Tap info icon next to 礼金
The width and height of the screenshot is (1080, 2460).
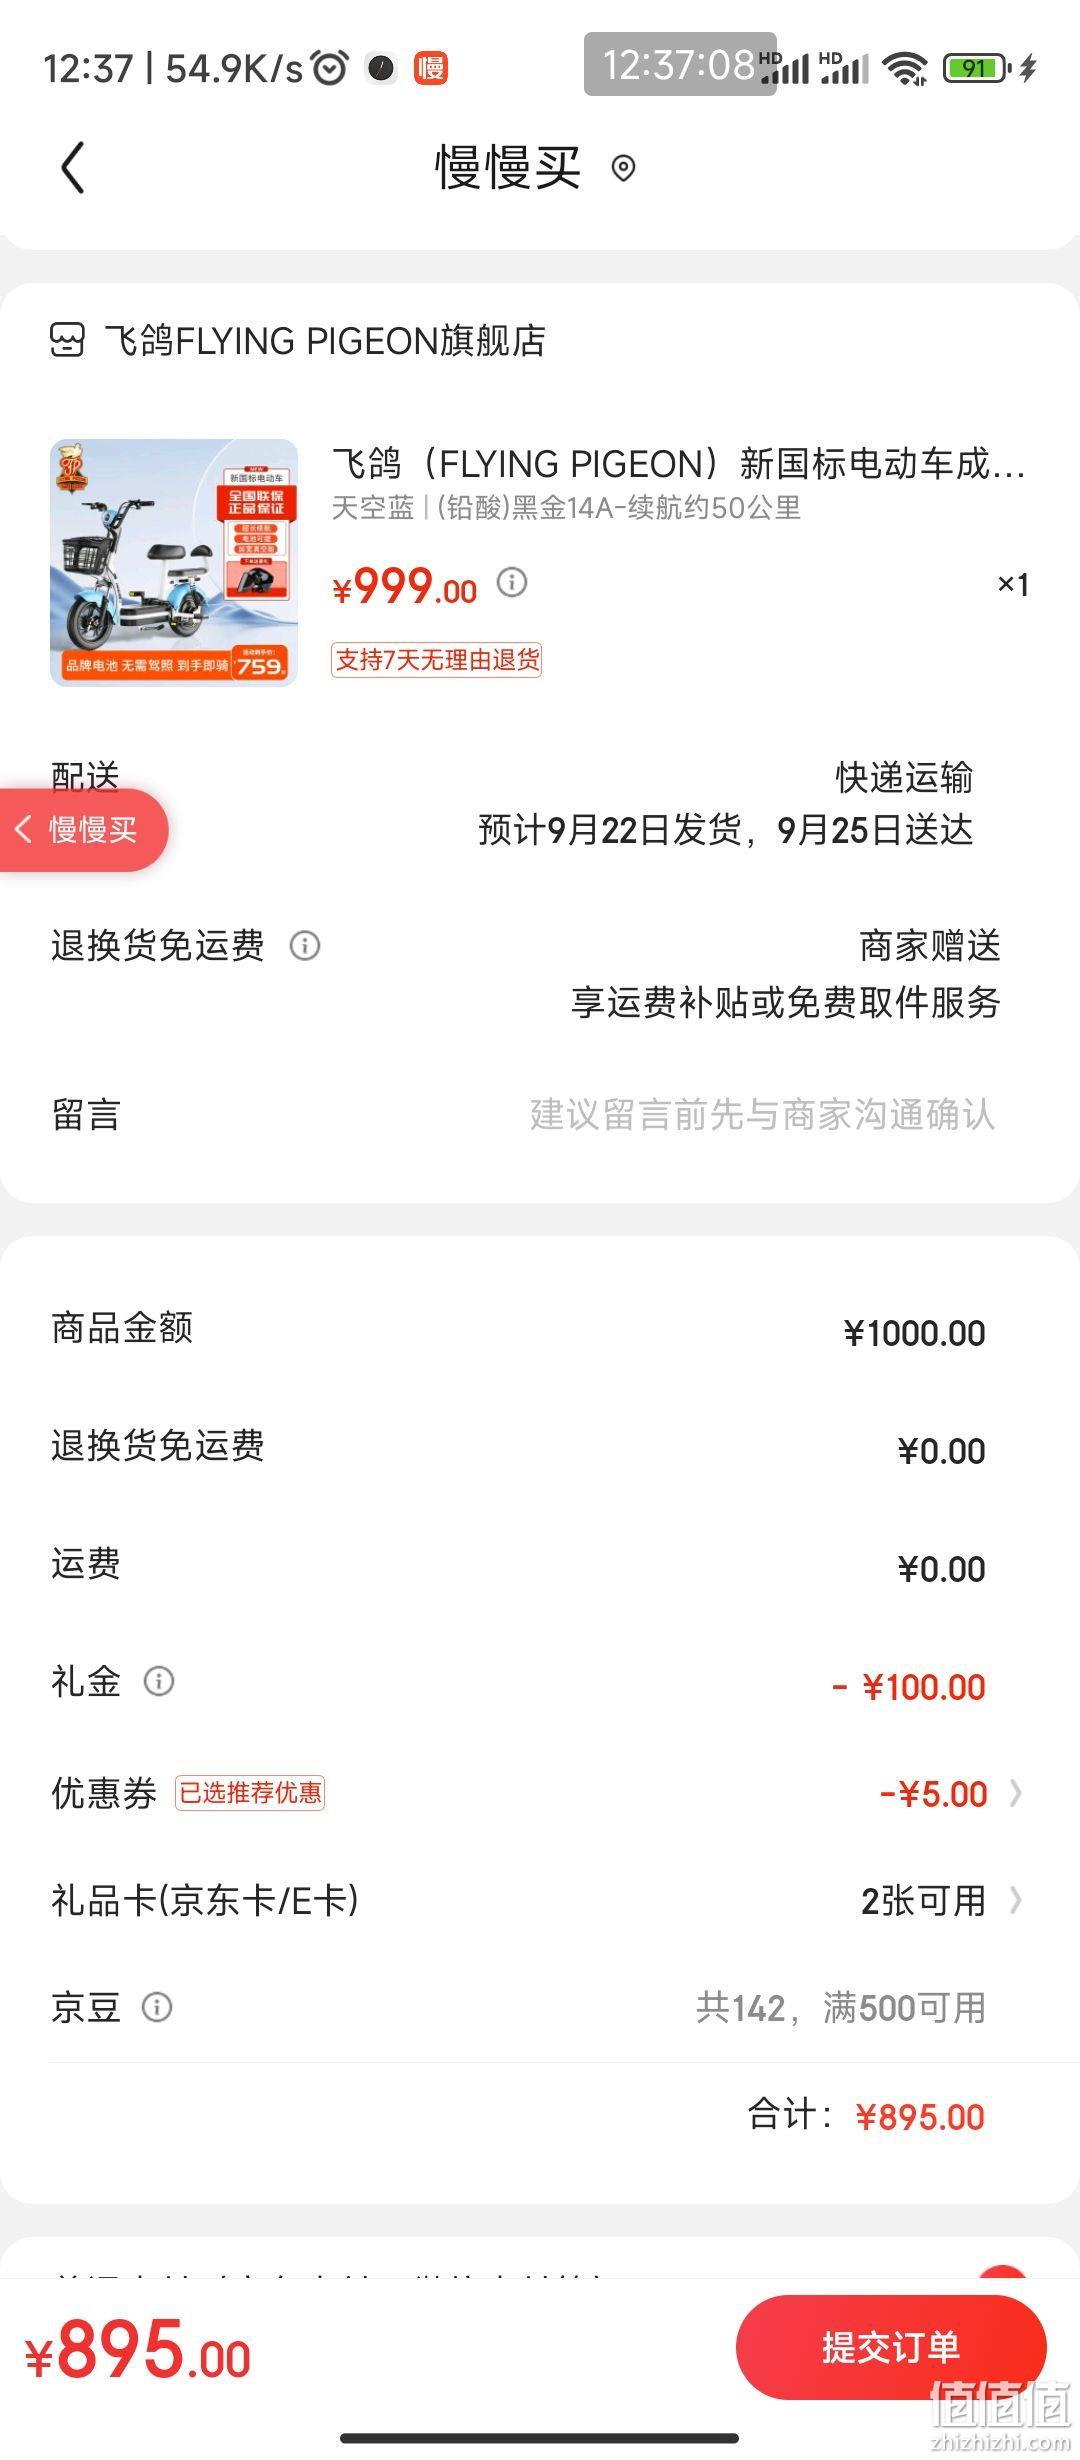coord(159,1681)
